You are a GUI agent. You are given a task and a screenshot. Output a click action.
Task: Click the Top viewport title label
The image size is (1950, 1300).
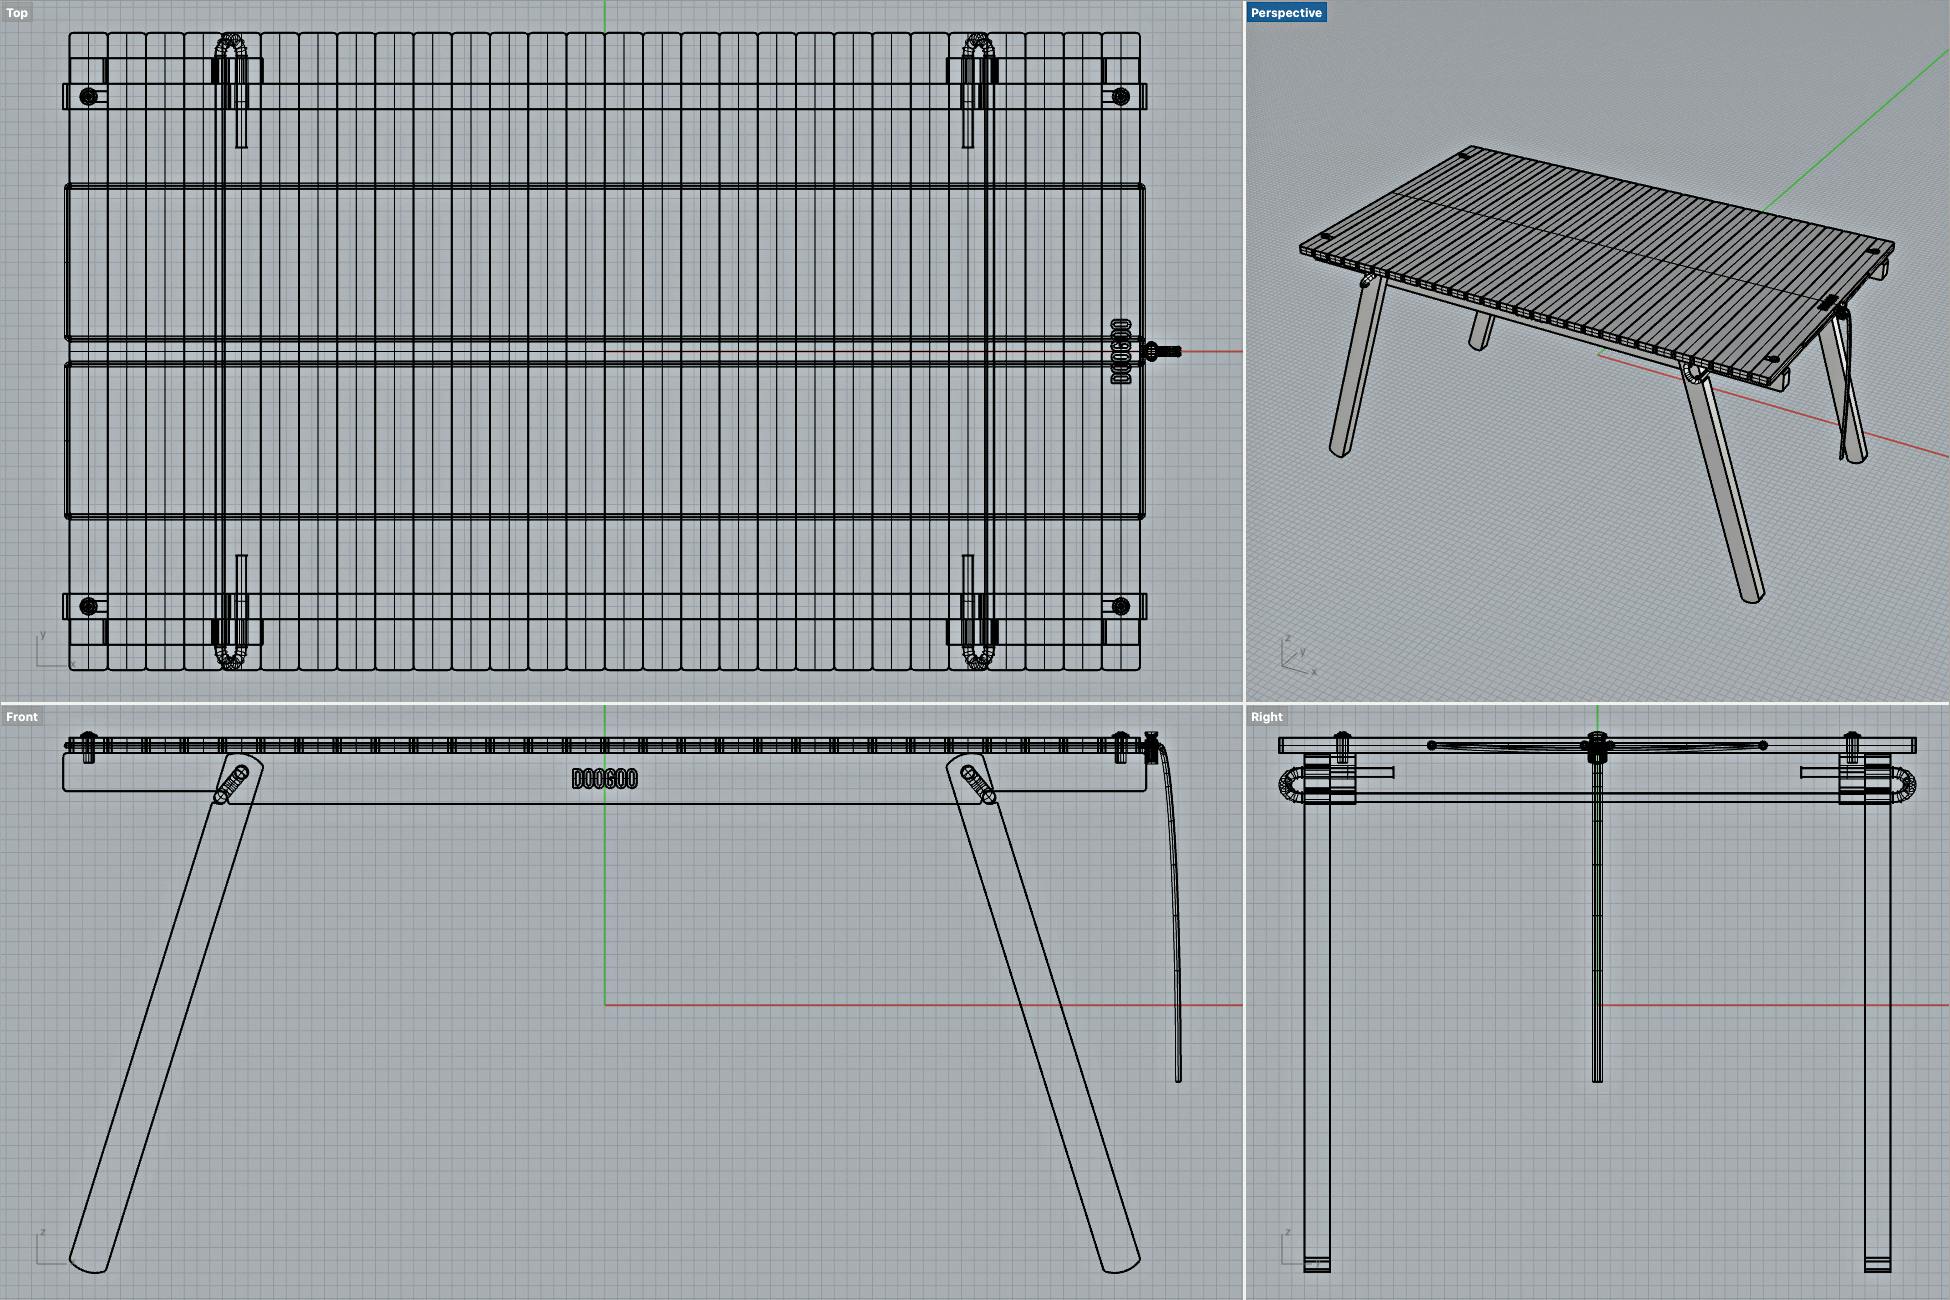click(x=17, y=13)
